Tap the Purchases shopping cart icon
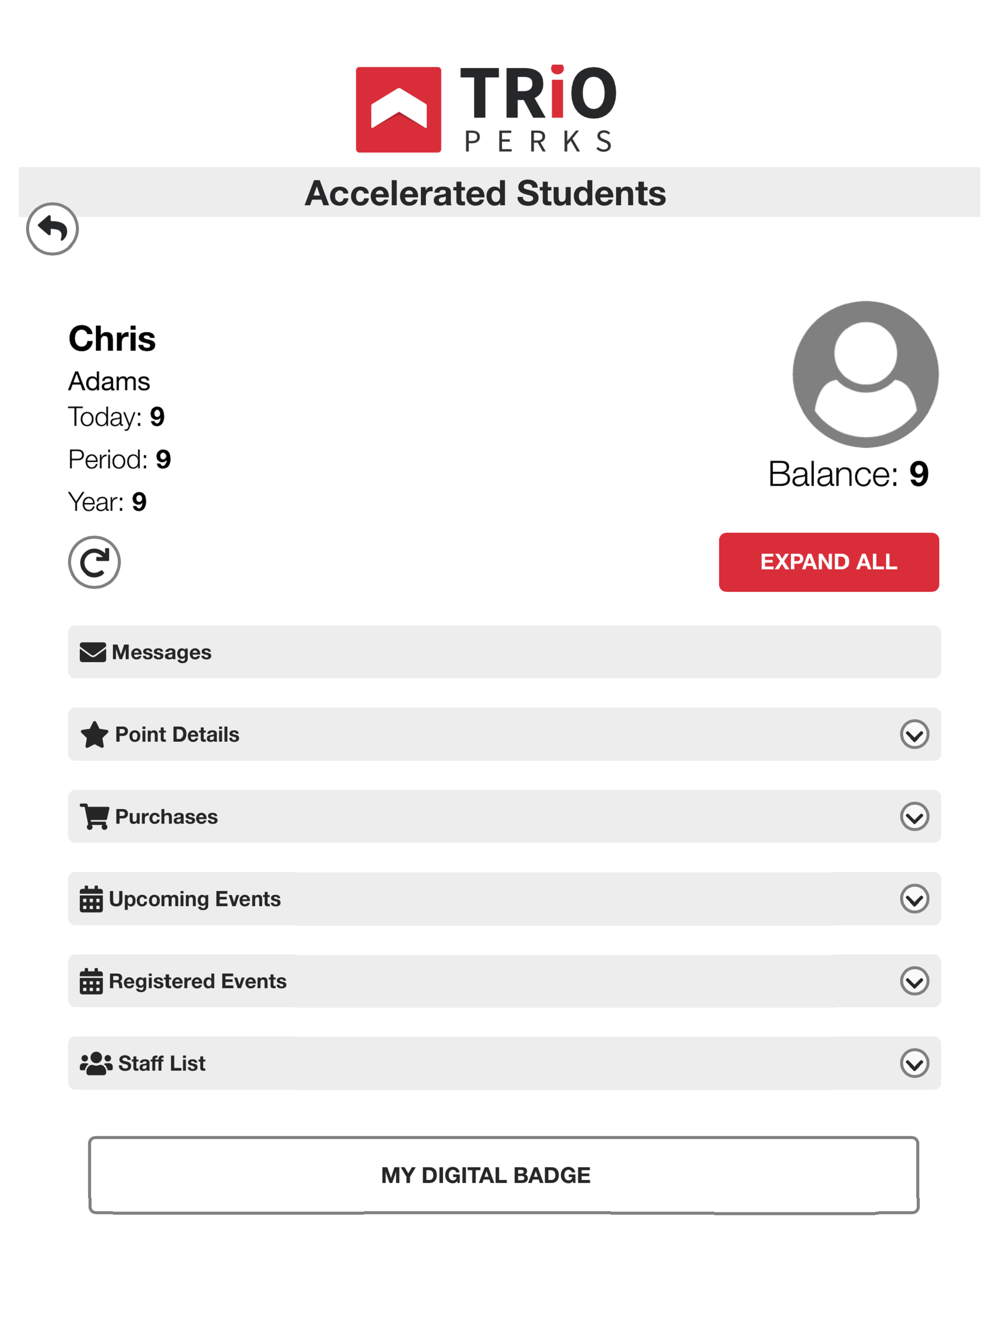Image resolution: width=1000 pixels, height=1334 pixels. (x=94, y=816)
